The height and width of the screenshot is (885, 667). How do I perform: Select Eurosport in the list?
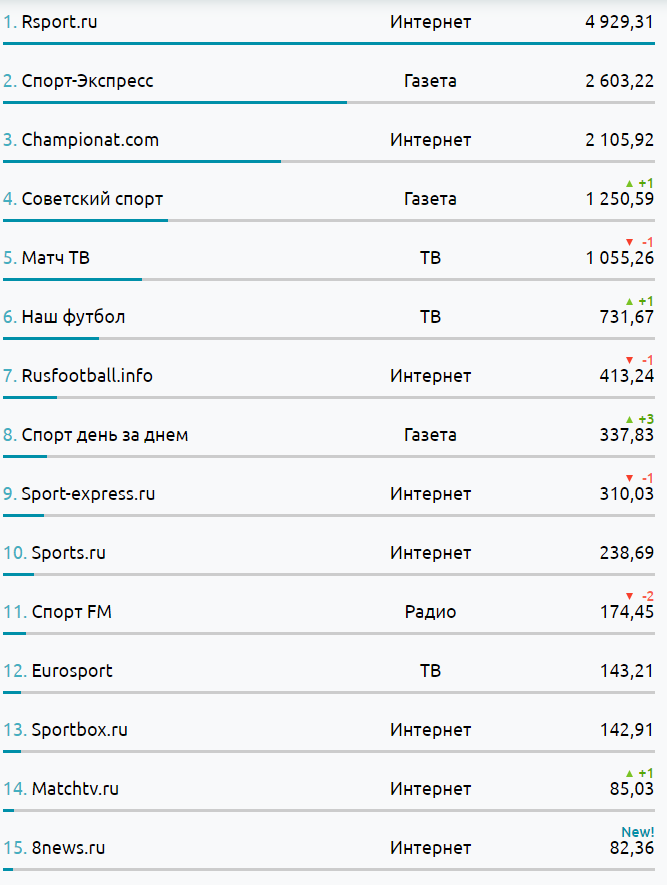[72, 671]
